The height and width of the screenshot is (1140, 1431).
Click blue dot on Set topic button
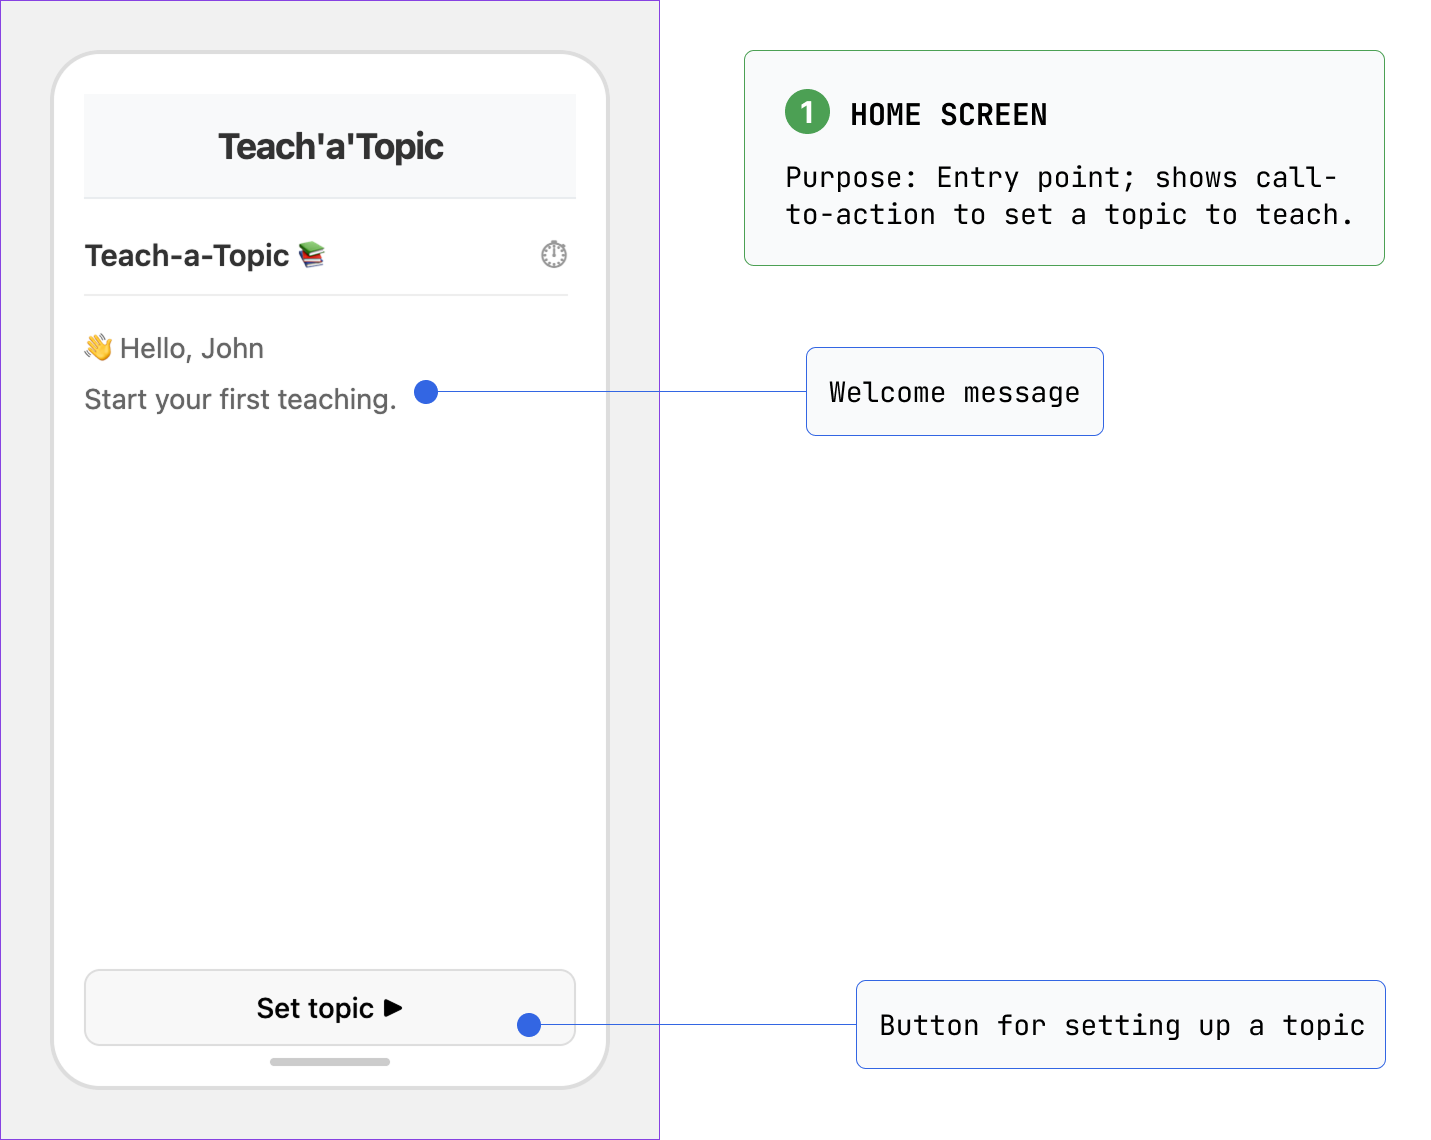[529, 1025]
